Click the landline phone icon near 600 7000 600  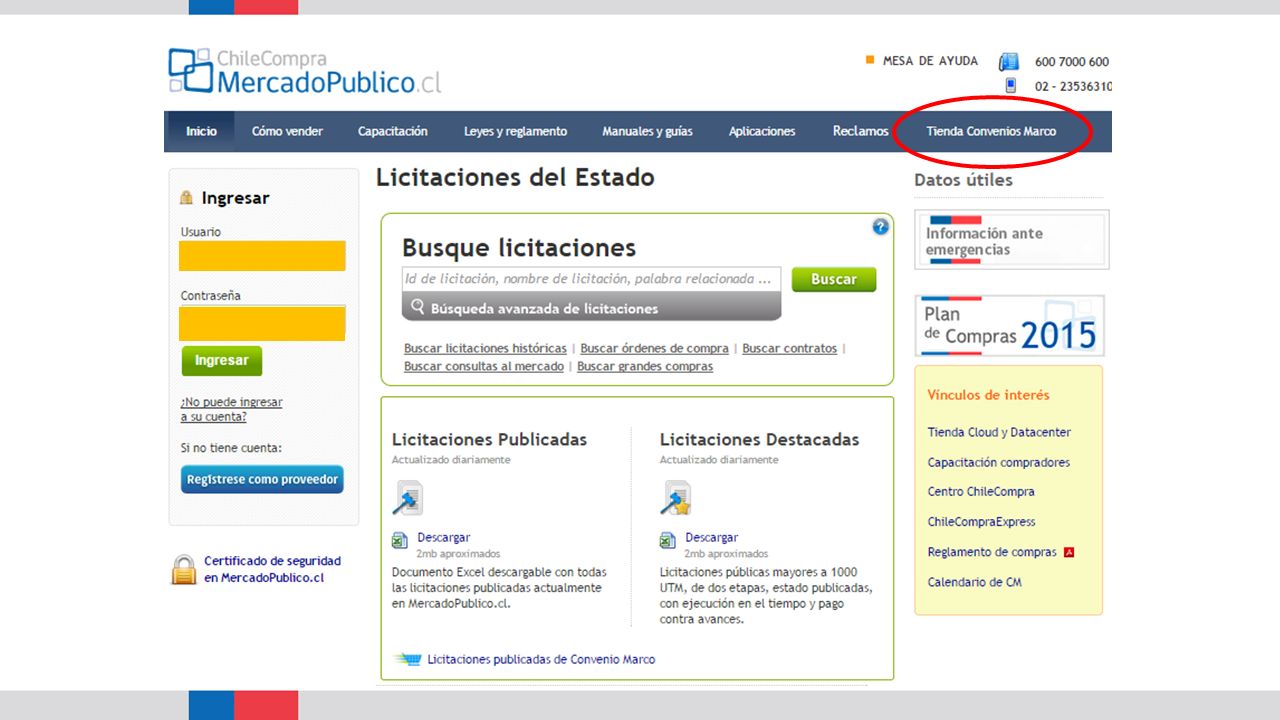pos(1008,62)
